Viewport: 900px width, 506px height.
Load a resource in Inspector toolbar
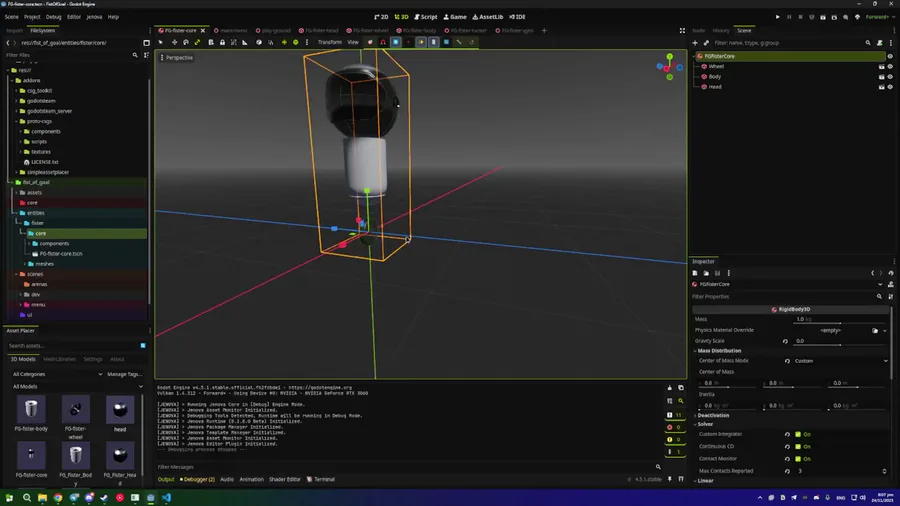[x=706, y=273]
